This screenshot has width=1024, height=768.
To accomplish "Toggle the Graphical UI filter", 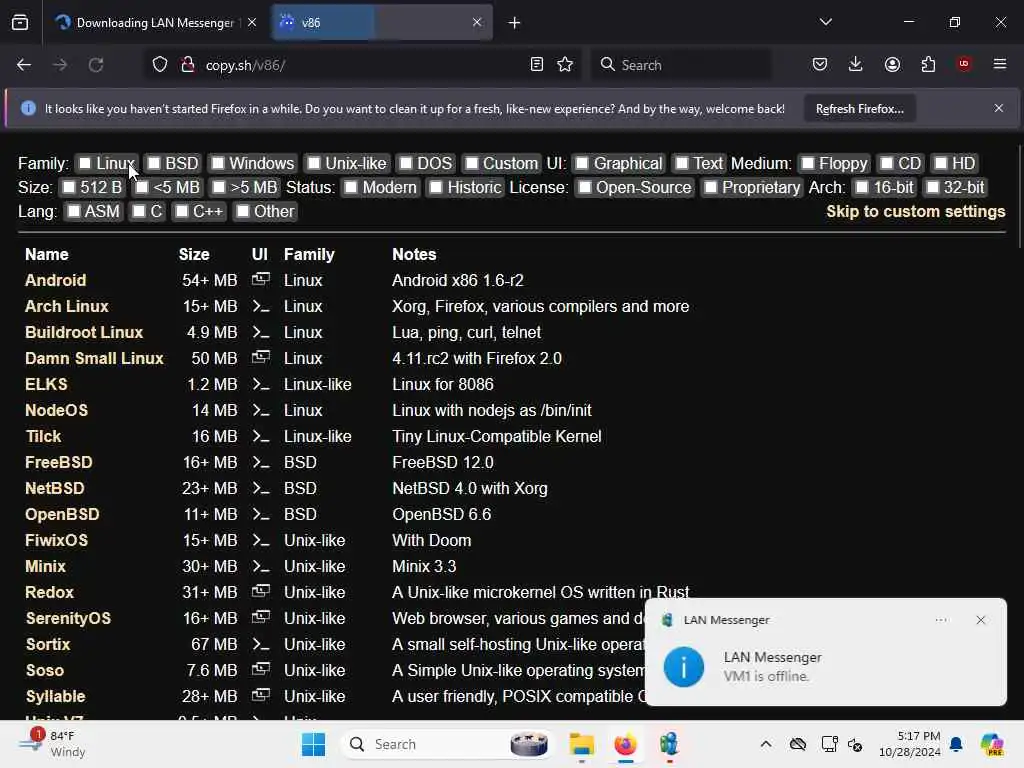I will (x=582, y=163).
